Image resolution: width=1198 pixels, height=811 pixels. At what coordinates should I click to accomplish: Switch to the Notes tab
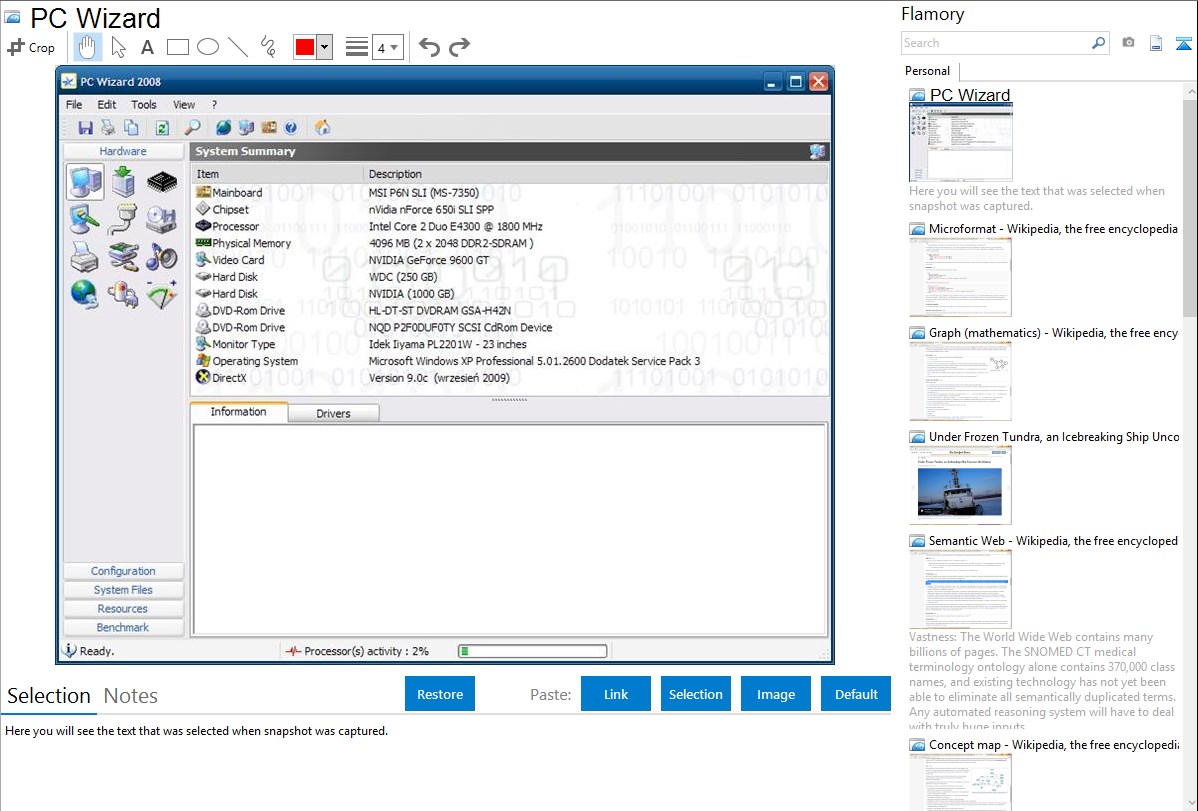(x=131, y=696)
